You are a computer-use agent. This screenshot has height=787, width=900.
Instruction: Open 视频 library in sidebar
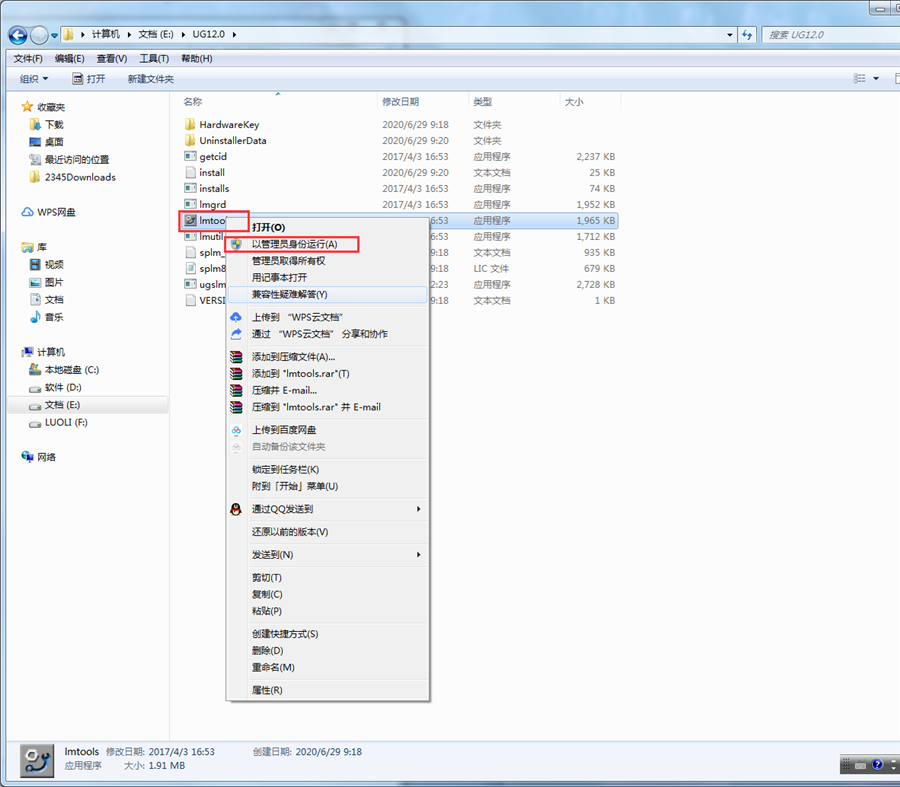[x=46, y=264]
